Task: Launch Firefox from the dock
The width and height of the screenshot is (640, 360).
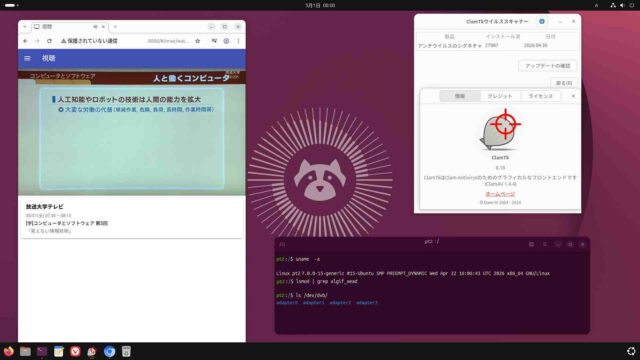Action: (9, 351)
